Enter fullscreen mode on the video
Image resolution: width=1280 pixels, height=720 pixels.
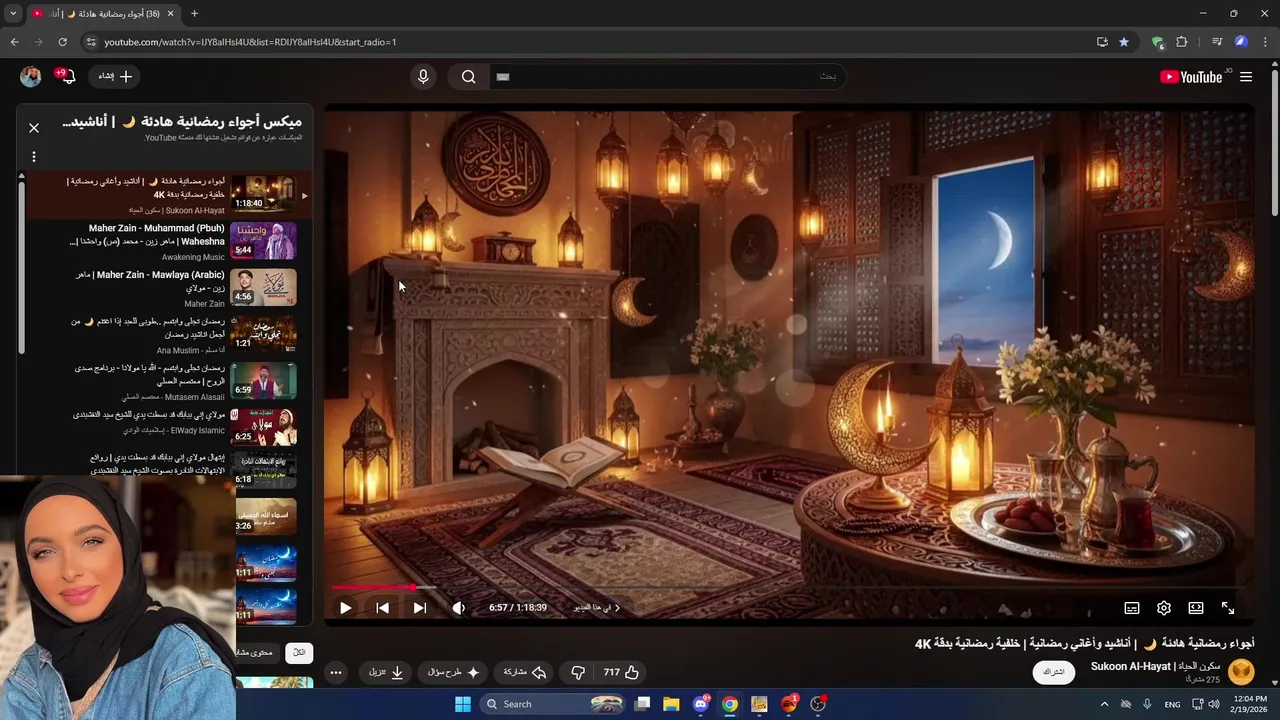tap(1228, 608)
